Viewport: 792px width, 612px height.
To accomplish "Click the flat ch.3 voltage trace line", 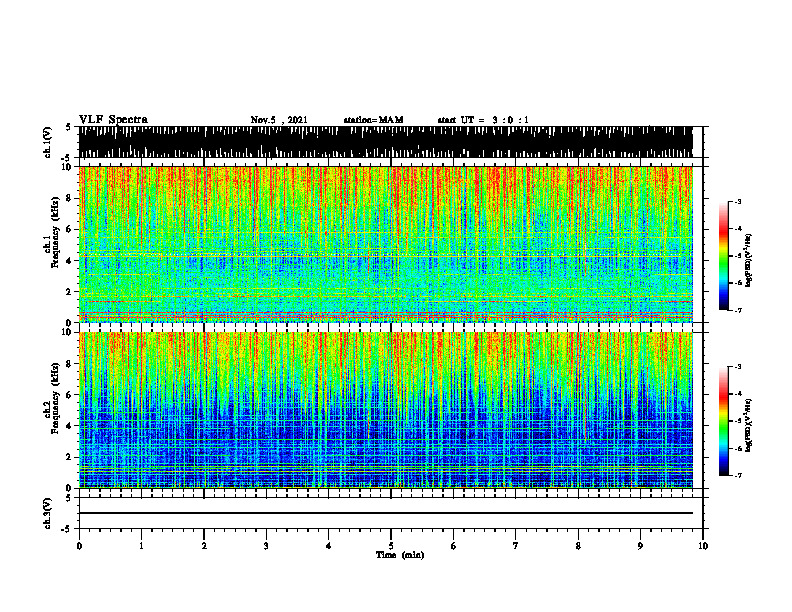I will pyautogui.click(x=385, y=513).
